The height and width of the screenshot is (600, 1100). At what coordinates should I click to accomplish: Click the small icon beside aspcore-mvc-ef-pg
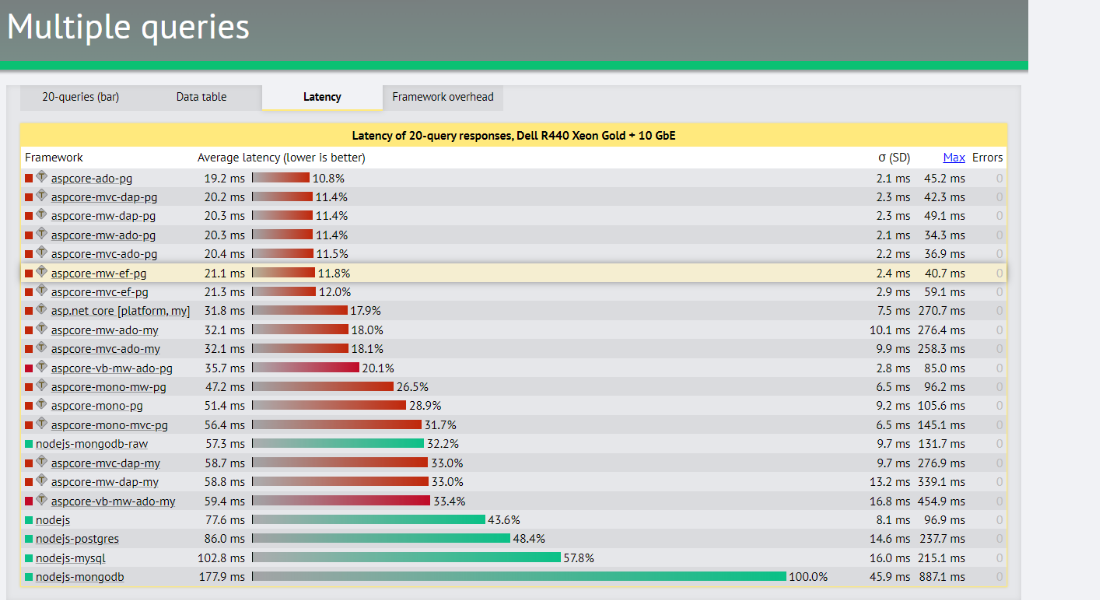pos(42,291)
